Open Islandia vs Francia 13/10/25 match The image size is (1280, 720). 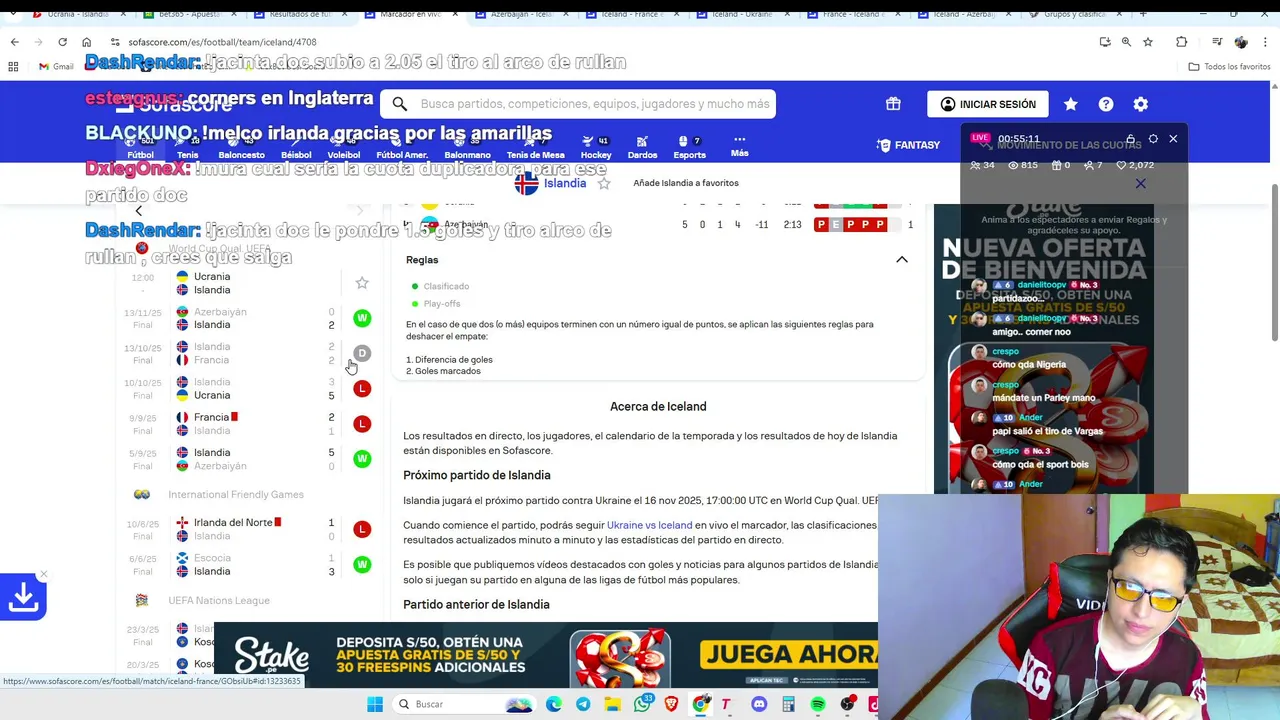(248, 353)
